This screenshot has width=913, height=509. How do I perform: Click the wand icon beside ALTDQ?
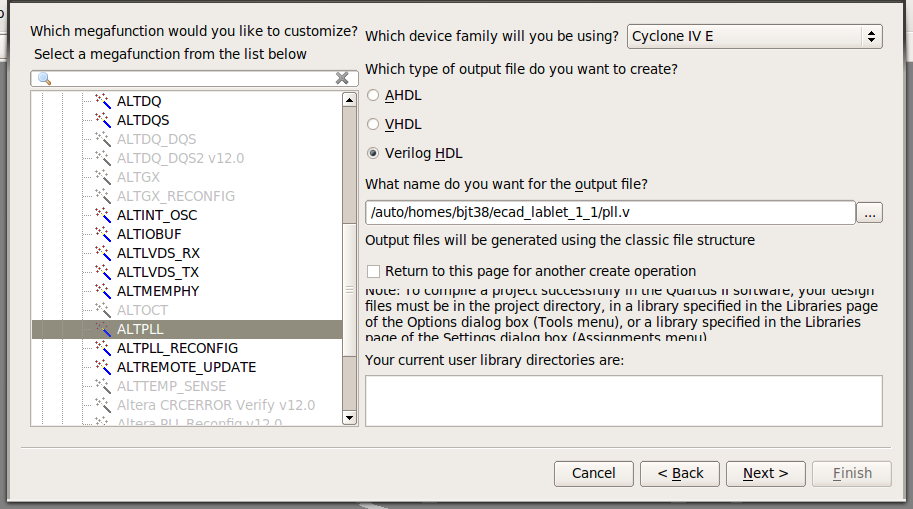point(102,101)
